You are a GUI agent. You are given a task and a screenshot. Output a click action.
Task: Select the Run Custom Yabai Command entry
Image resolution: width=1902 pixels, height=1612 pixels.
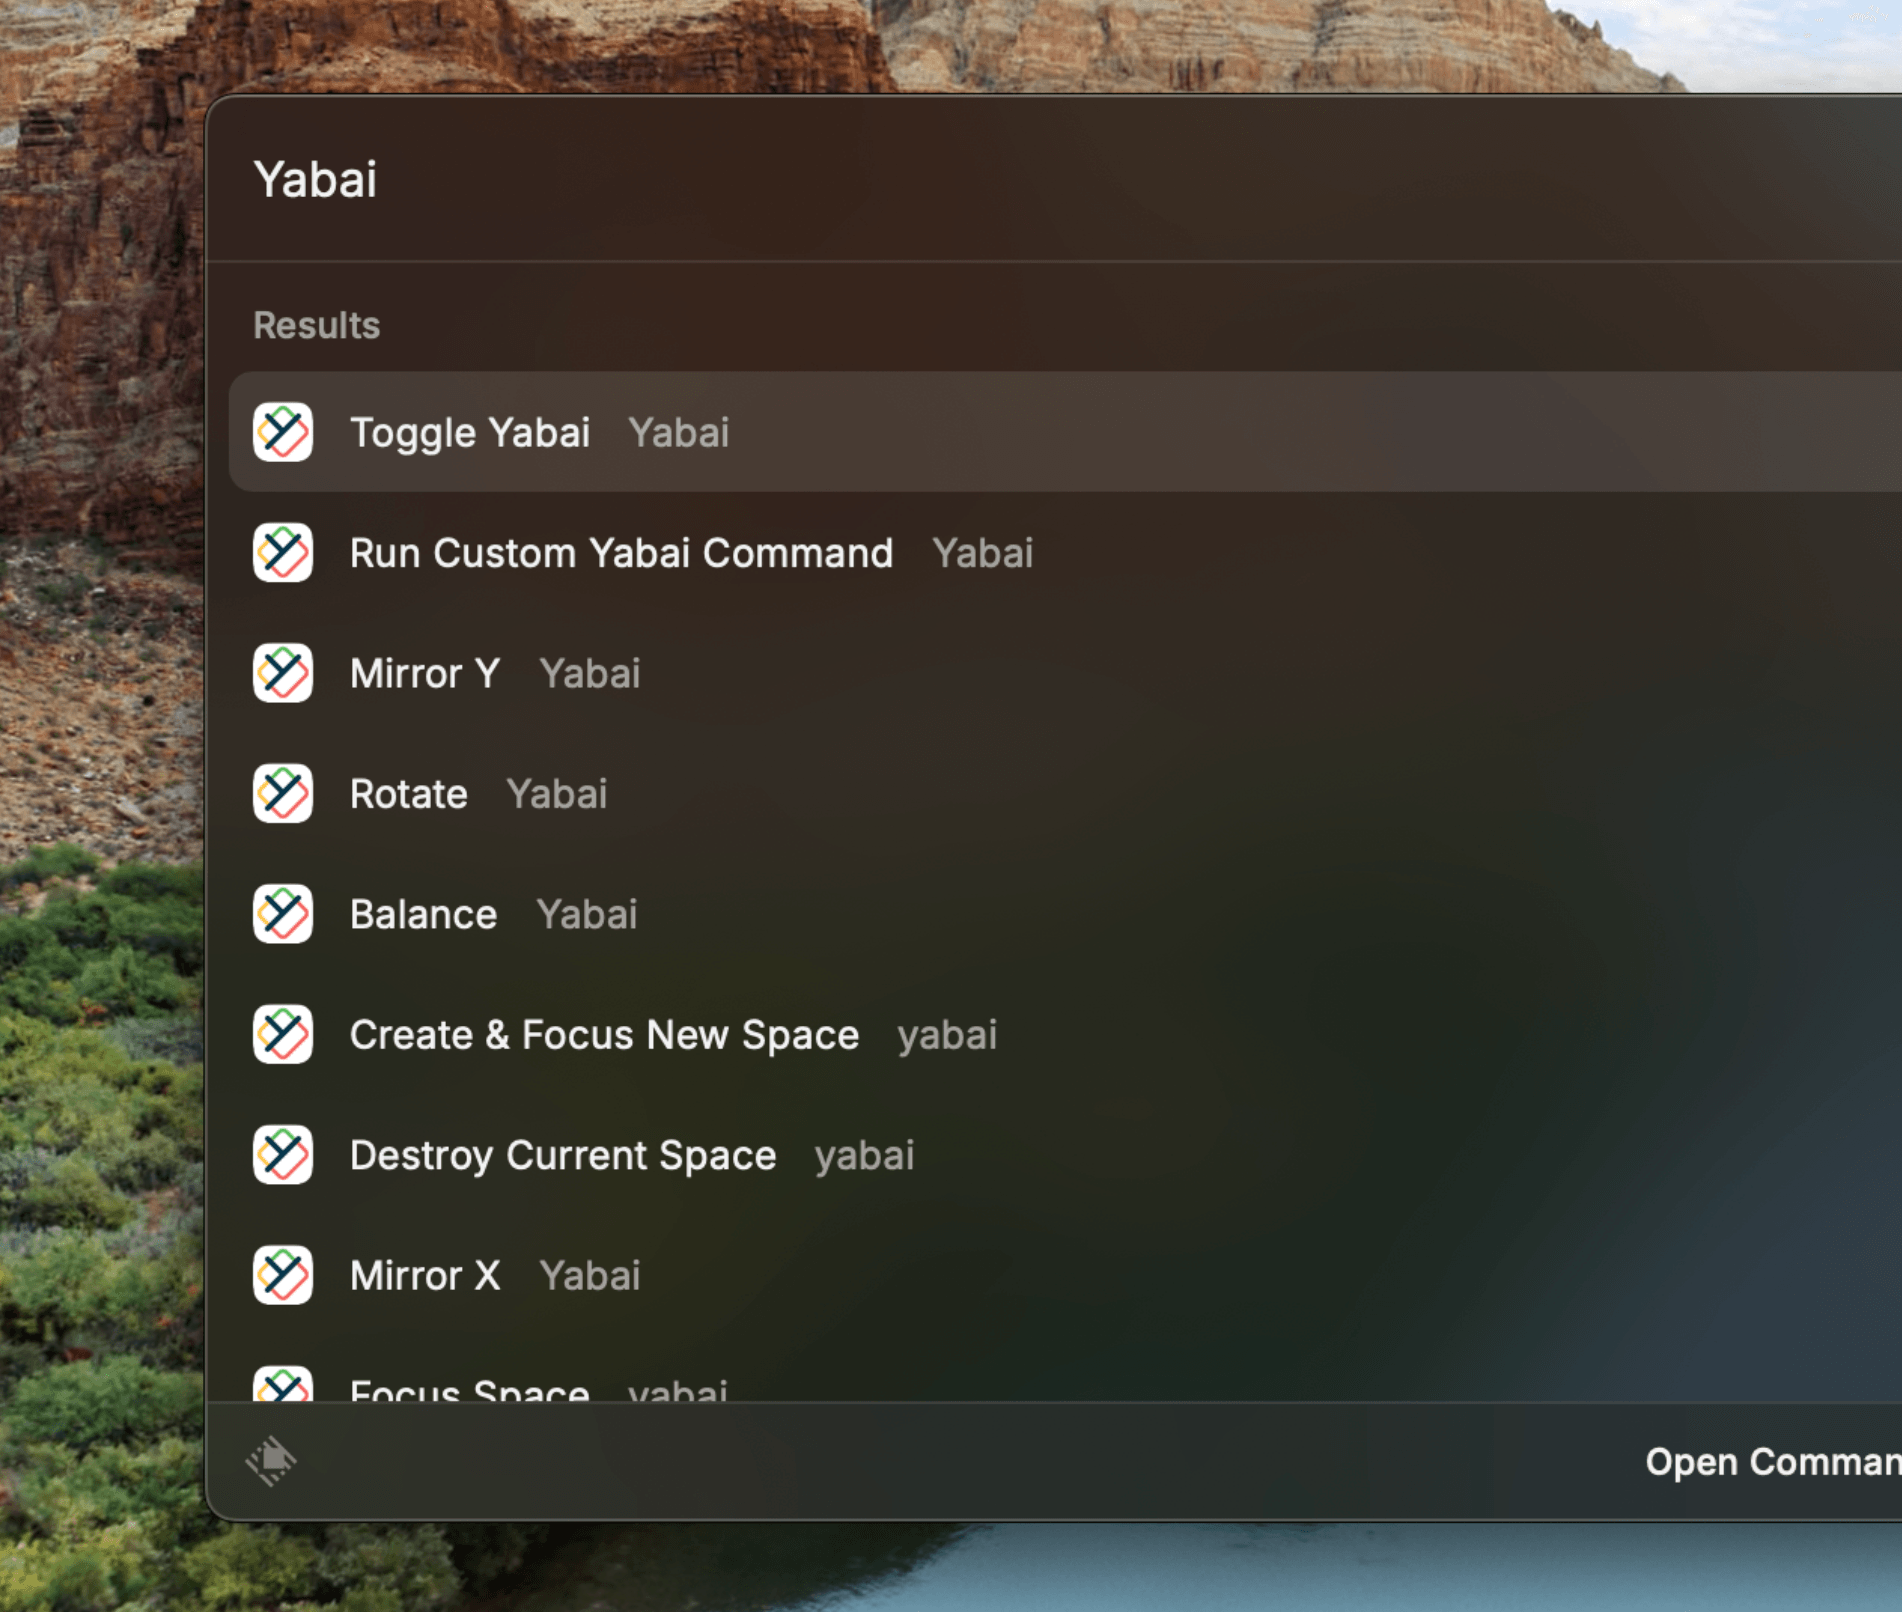[x=620, y=553]
